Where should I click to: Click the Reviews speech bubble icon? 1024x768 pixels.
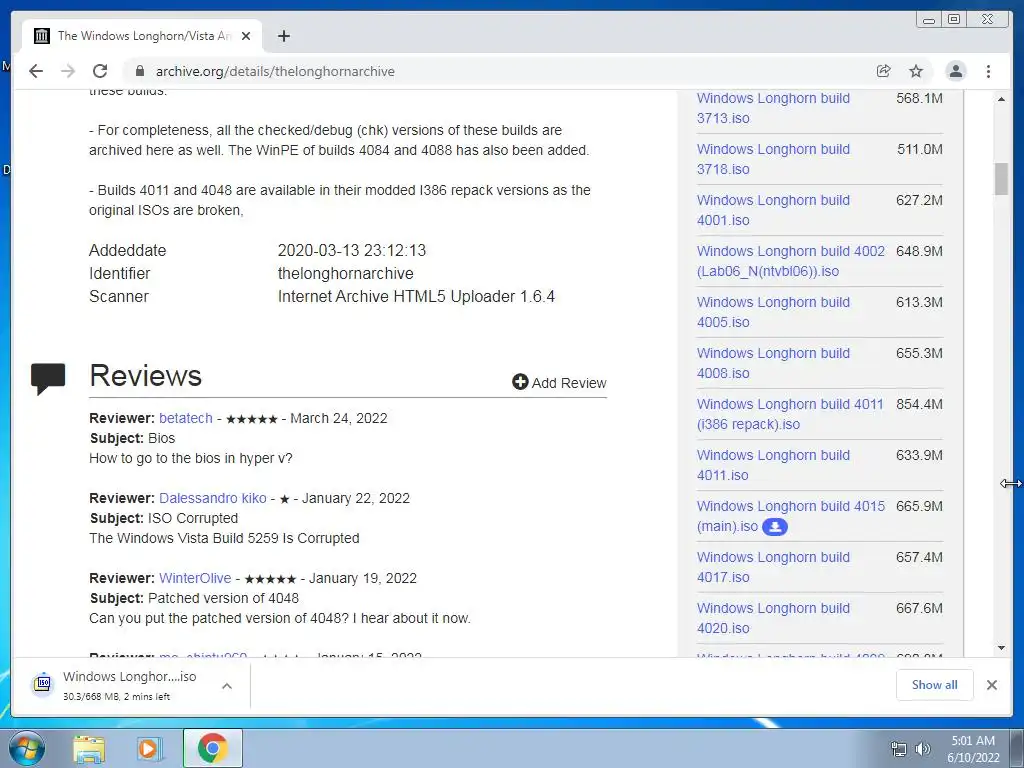click(x=48, y=379)
